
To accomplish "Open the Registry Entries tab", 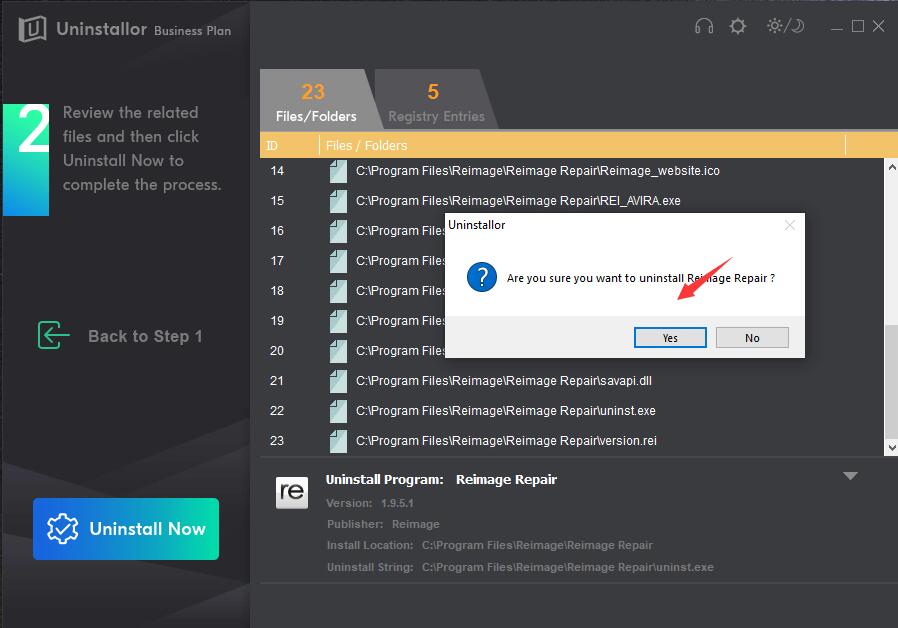I will coord(436,100).
